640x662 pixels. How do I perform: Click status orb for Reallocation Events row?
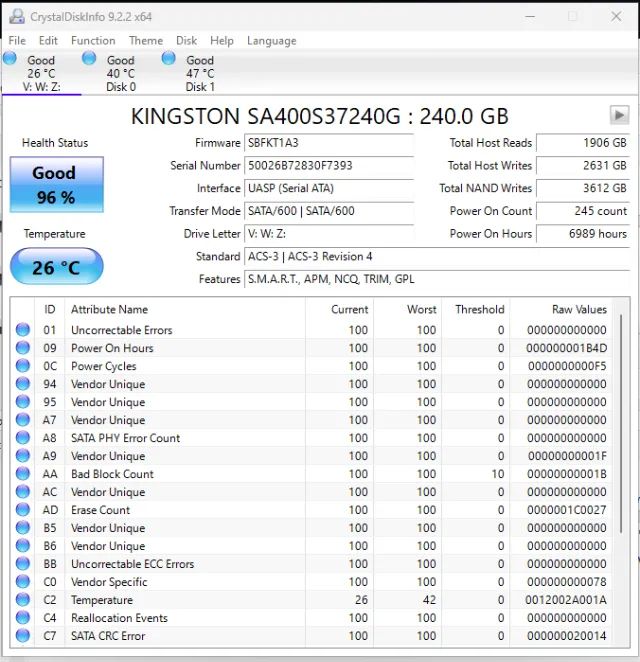click(23, 618)
